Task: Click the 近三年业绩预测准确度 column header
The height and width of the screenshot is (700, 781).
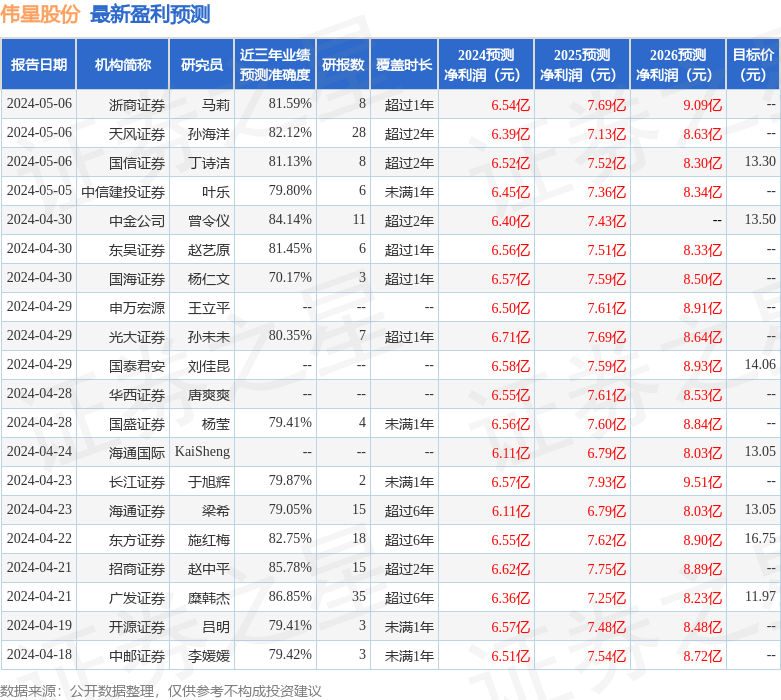Action: pyautogui.click(x=275, y=65)
